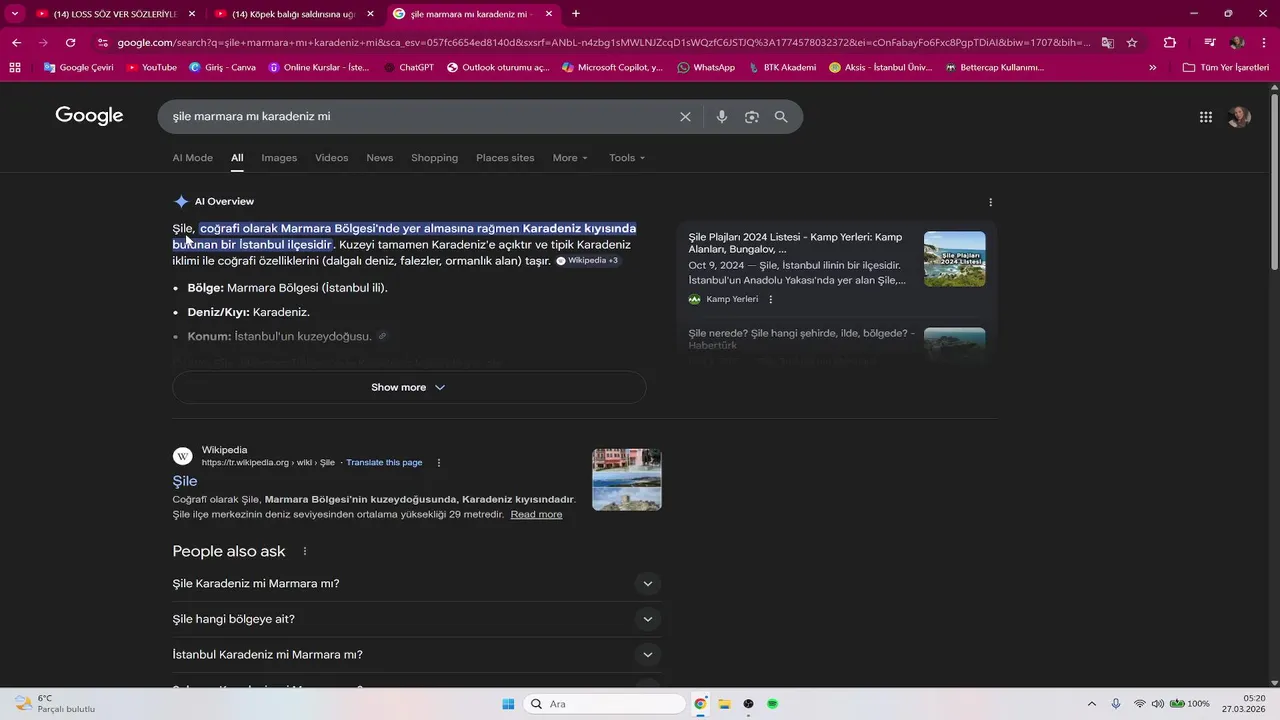Image resolution: width=1280 pixels, height=720 pixels.
Task: Open Wikipedia result three-dot menu
Action: [438, 463]
